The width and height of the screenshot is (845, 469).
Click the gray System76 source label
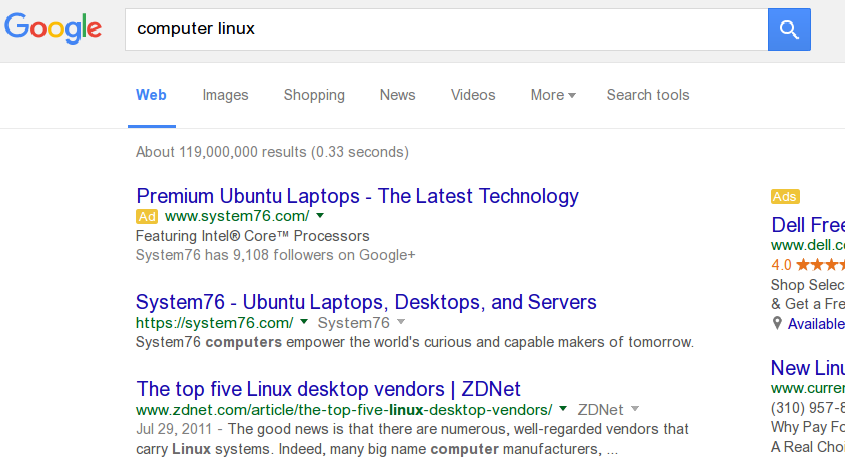coord(354,323)
